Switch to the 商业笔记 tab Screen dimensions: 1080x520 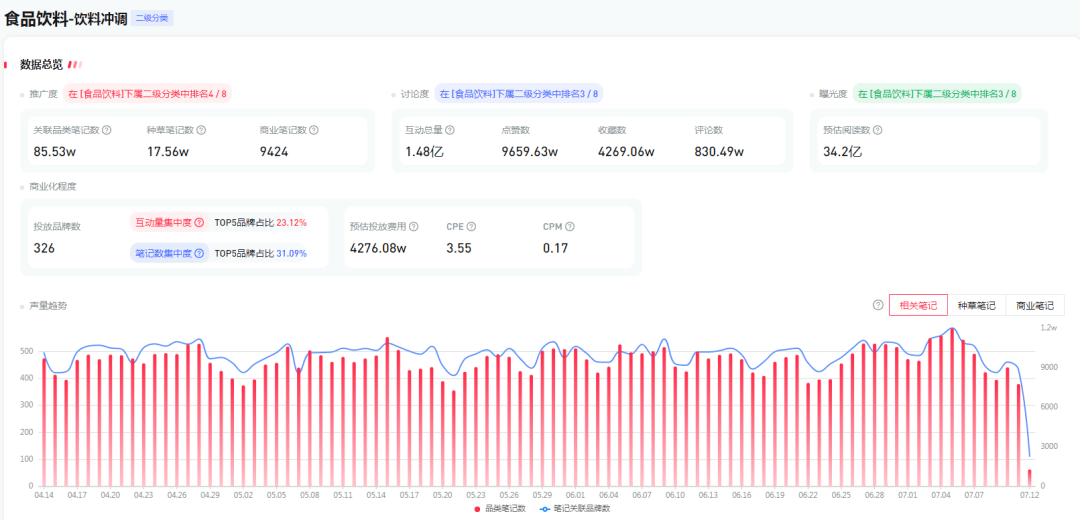point(1035,305)
